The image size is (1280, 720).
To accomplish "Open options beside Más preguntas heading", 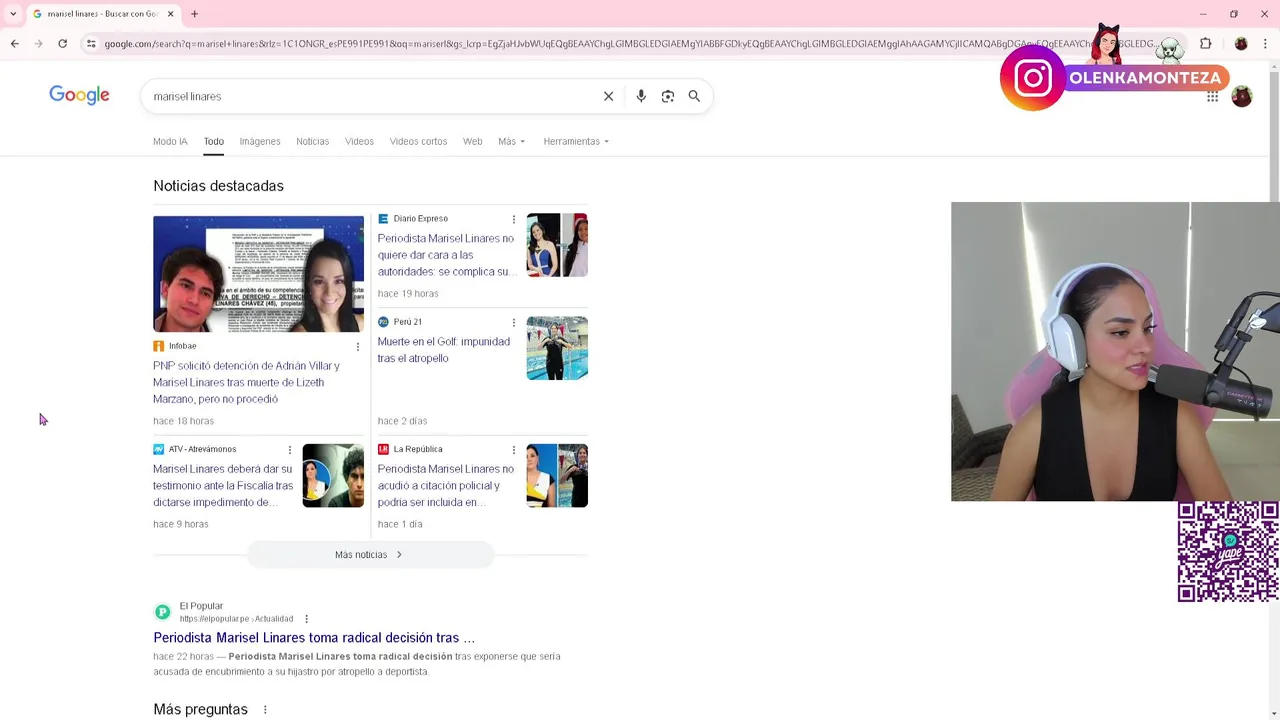I will click(265, 710).
